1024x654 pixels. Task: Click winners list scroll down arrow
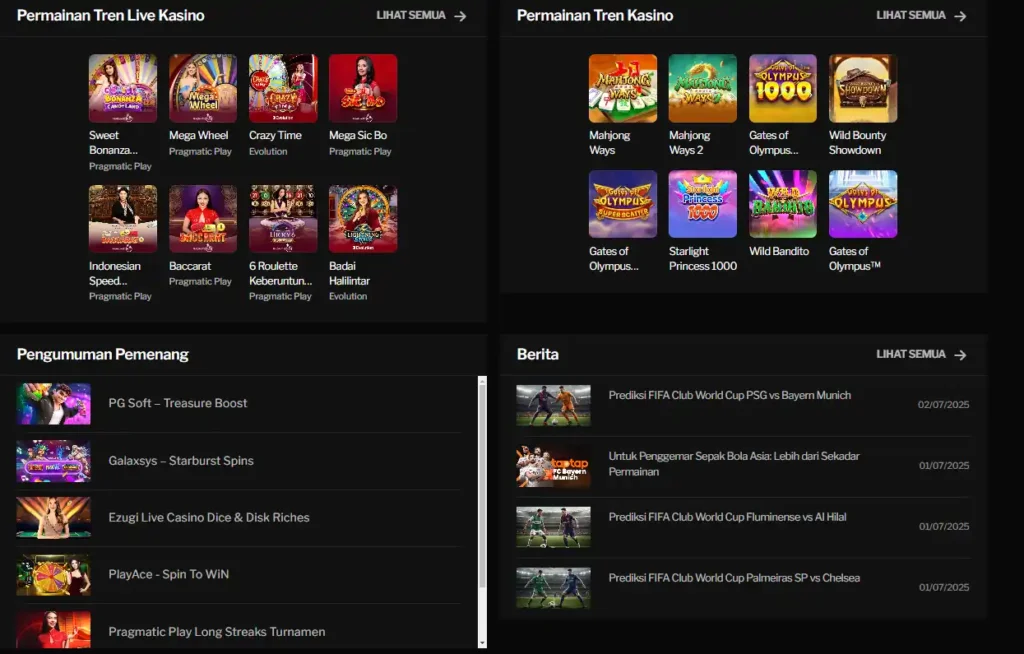[483, 644]
